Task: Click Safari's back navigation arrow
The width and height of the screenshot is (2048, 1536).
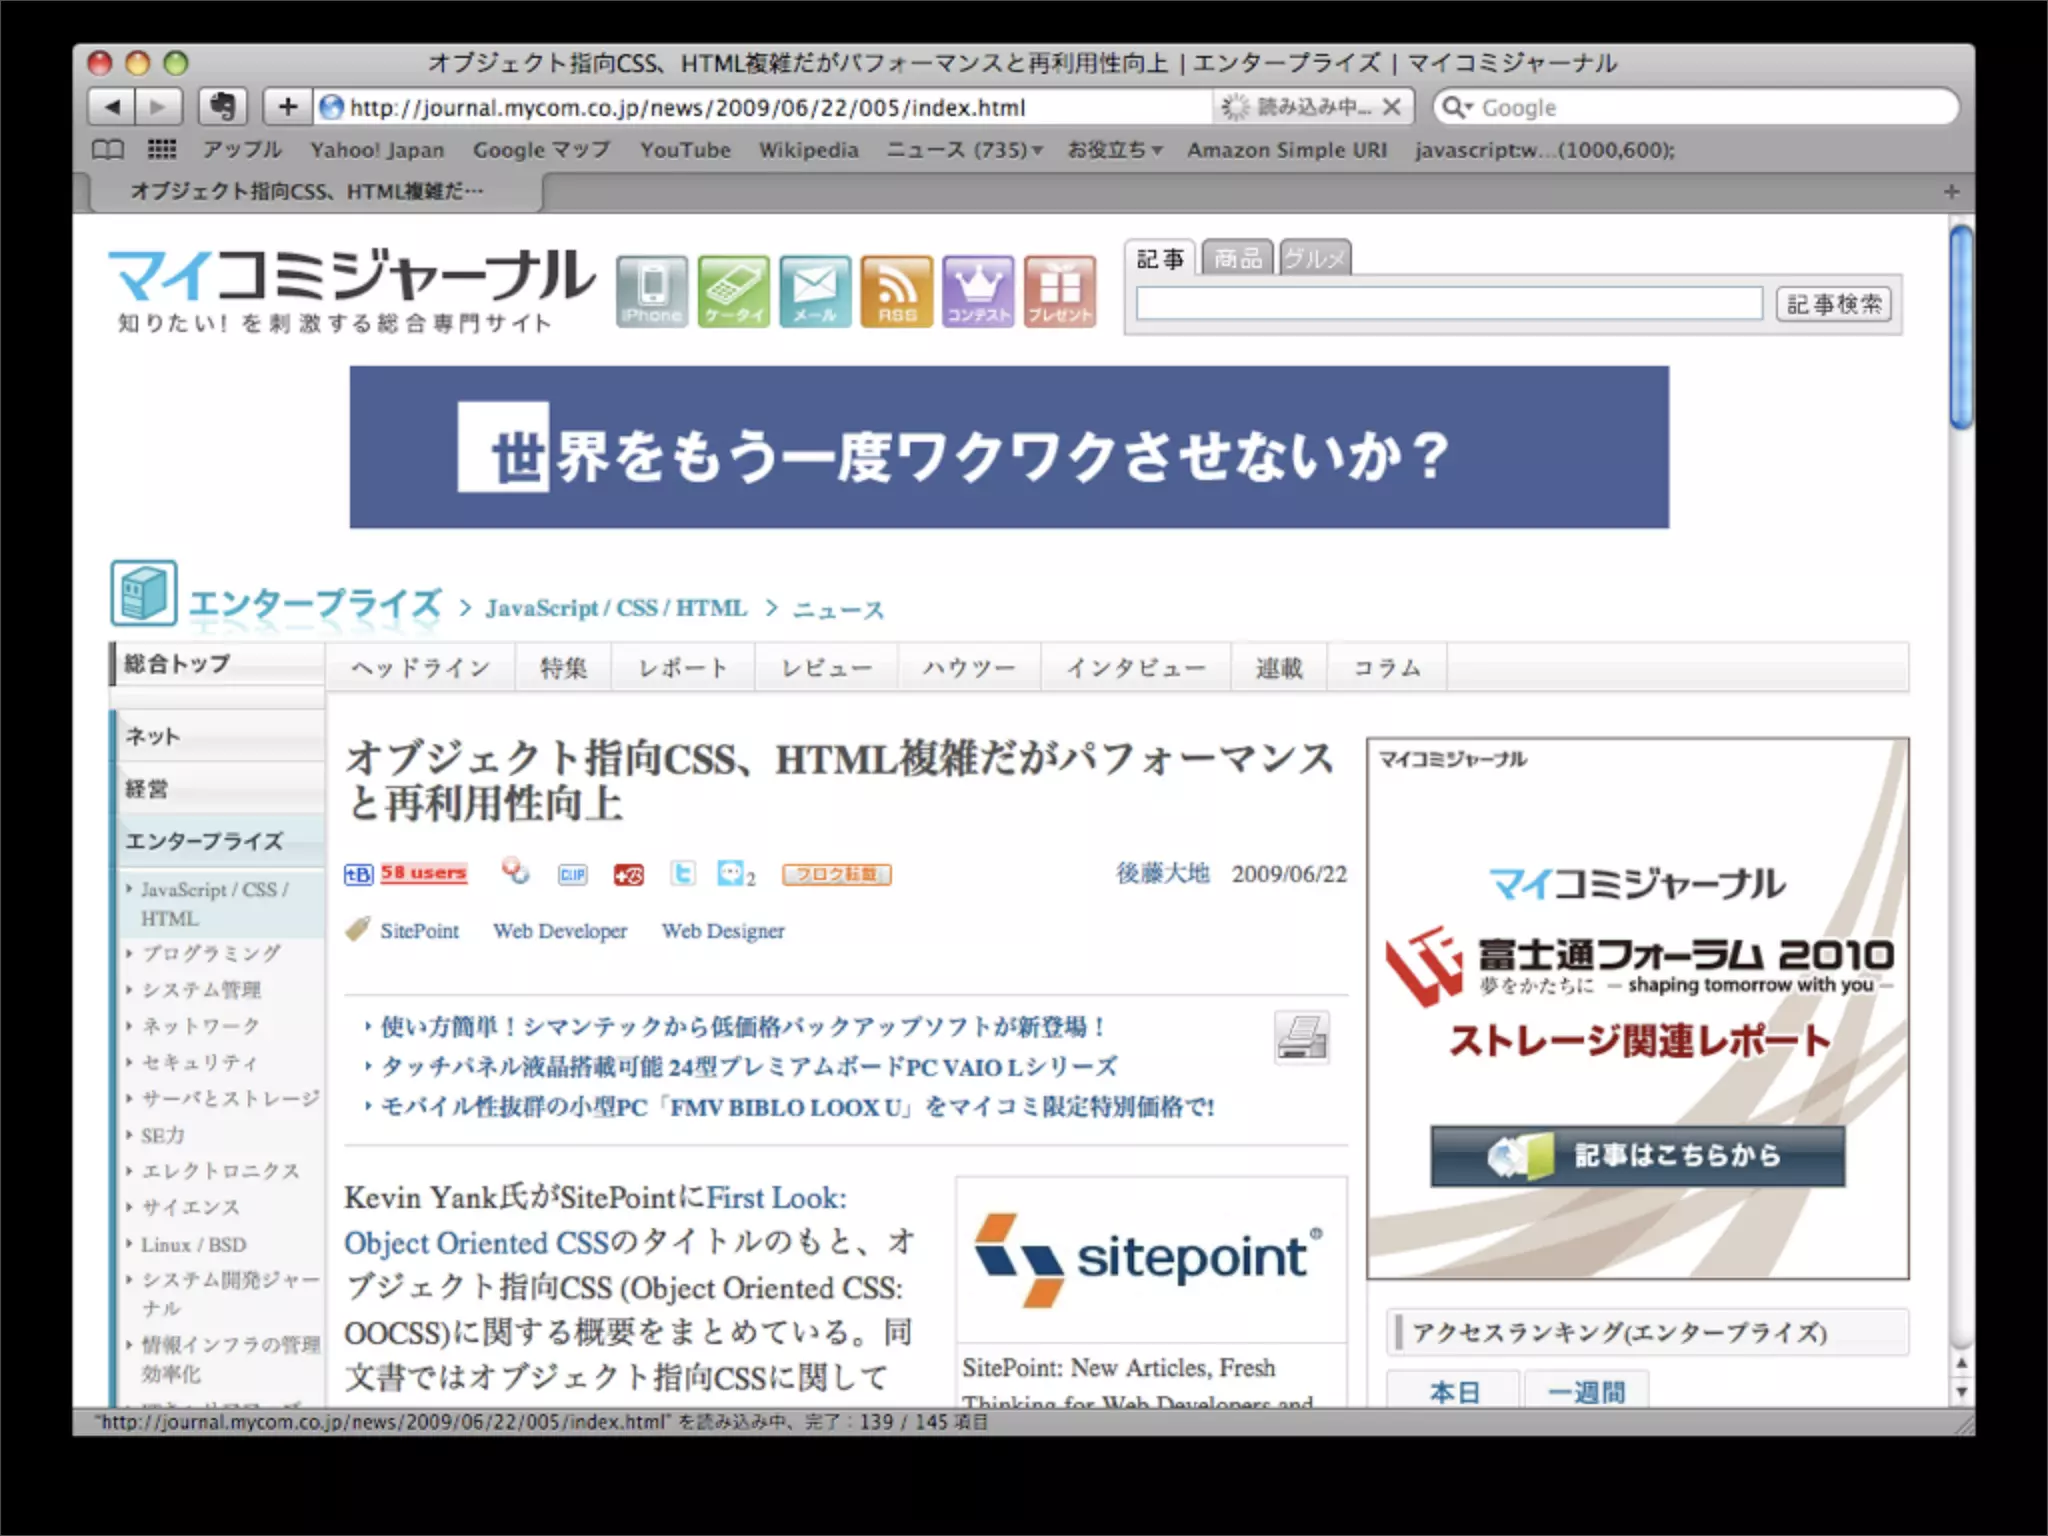Action: pyautogui.click(x=112, y=106)
